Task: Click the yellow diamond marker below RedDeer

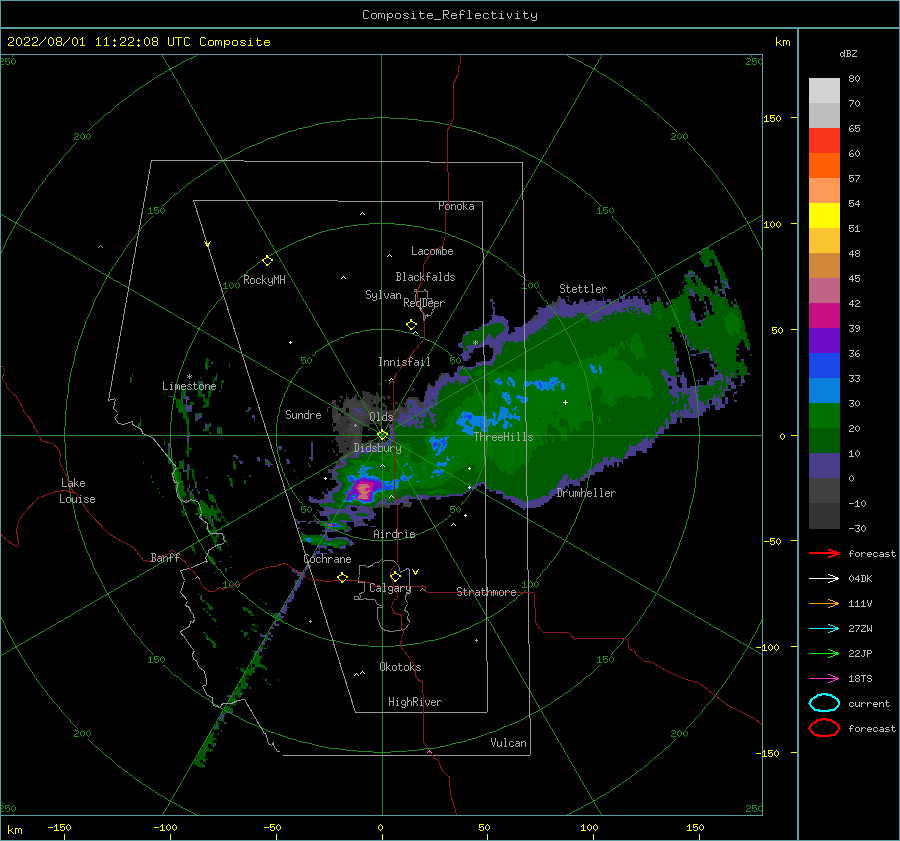Action: click(x=411, y=325)
